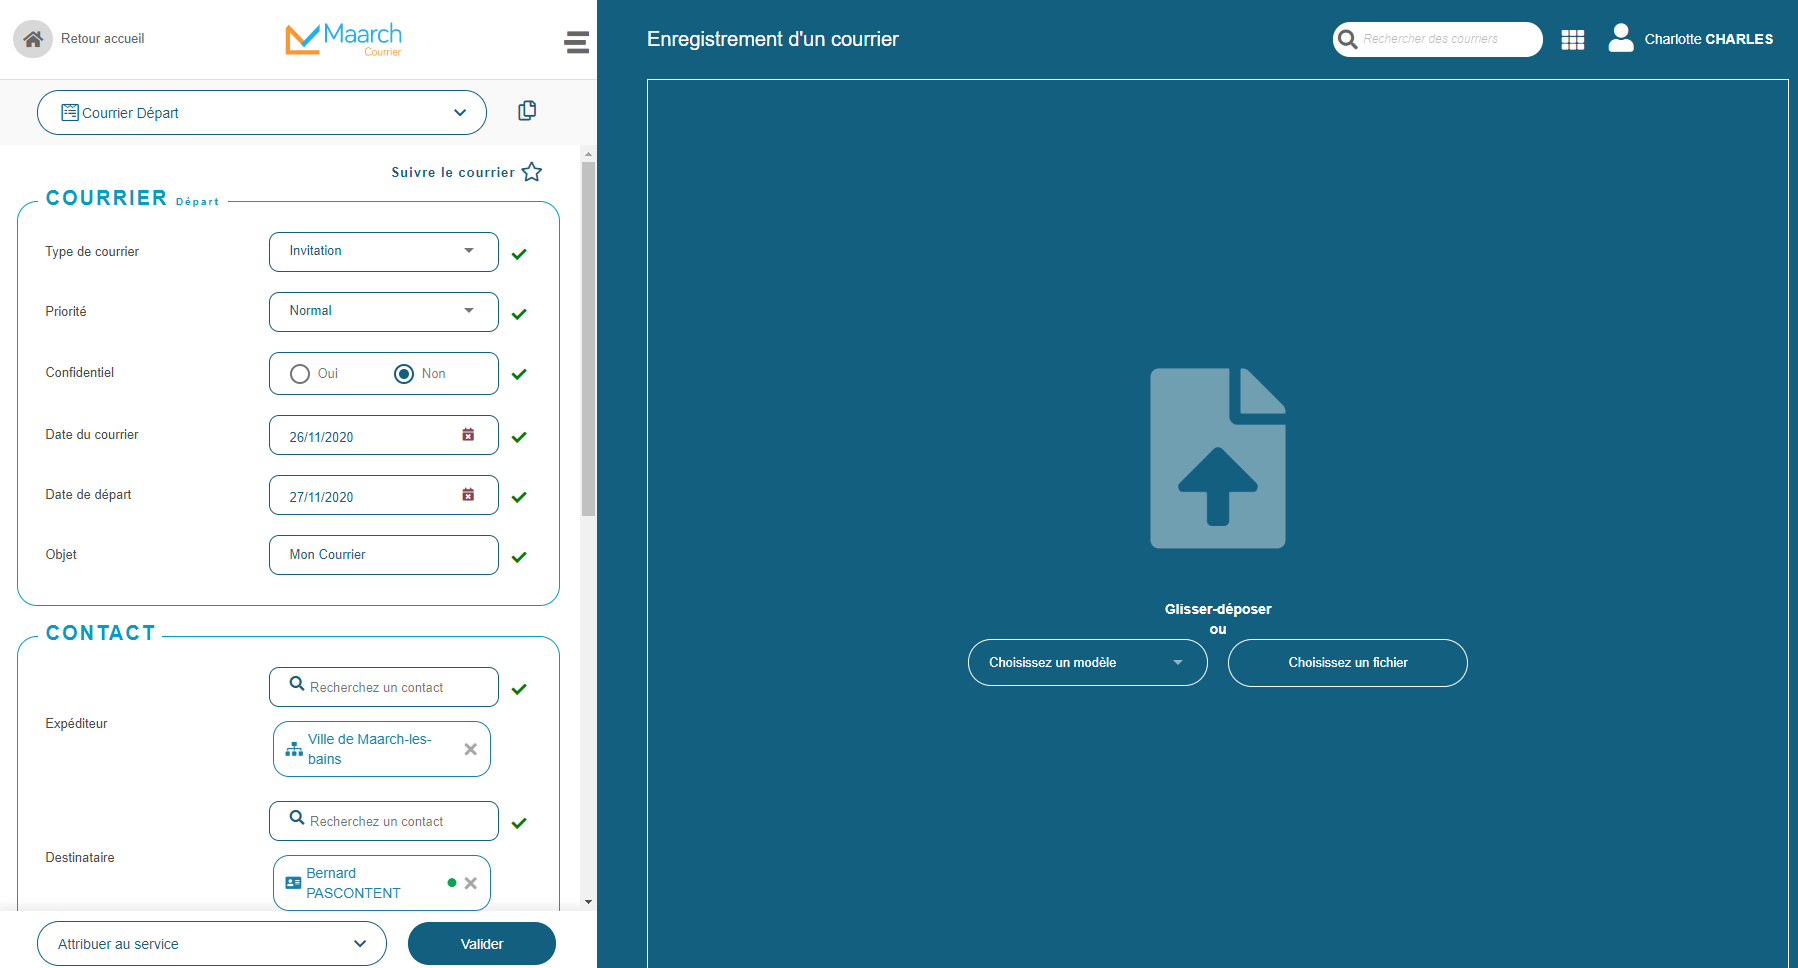Remove Bernard PASCONTENT recipient
Image resolution: width=1798 pixels, height=968 pixels.
[x=471, y=883]
